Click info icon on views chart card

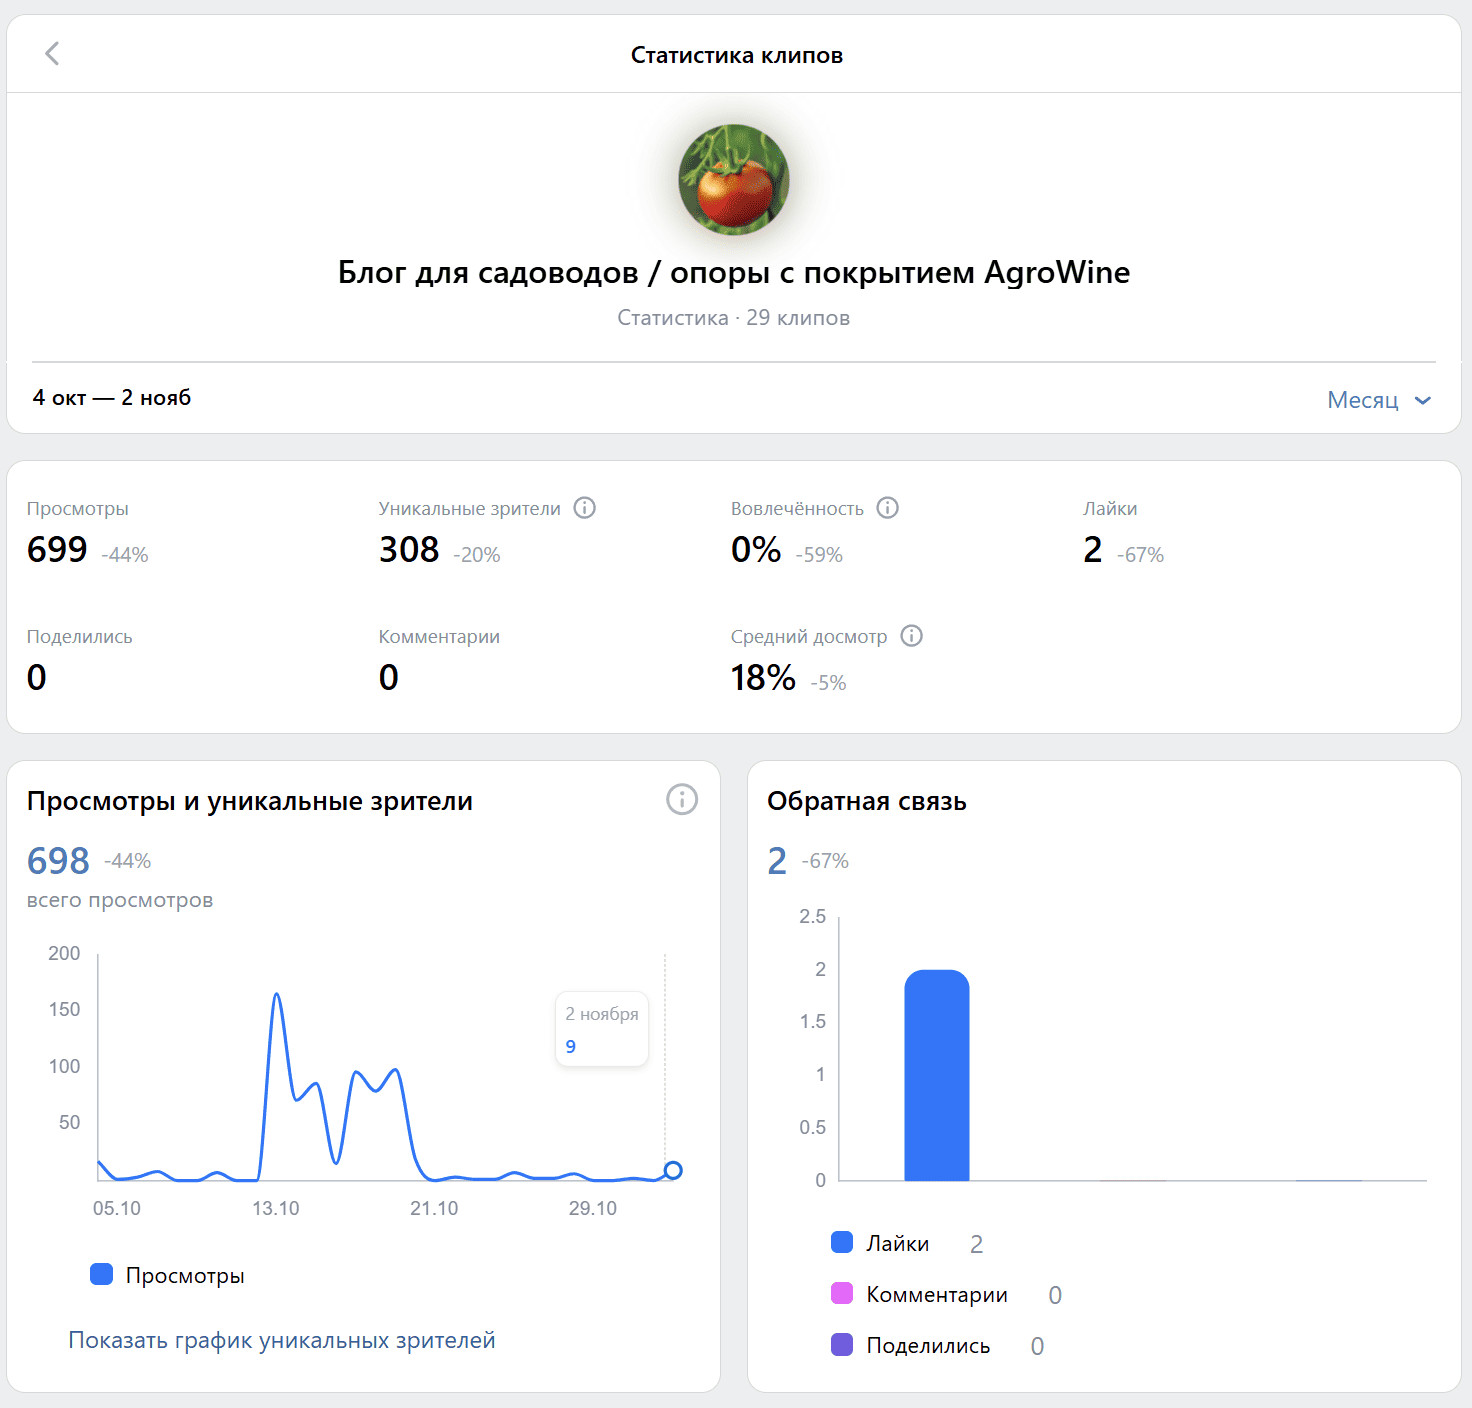coord(682,800)
